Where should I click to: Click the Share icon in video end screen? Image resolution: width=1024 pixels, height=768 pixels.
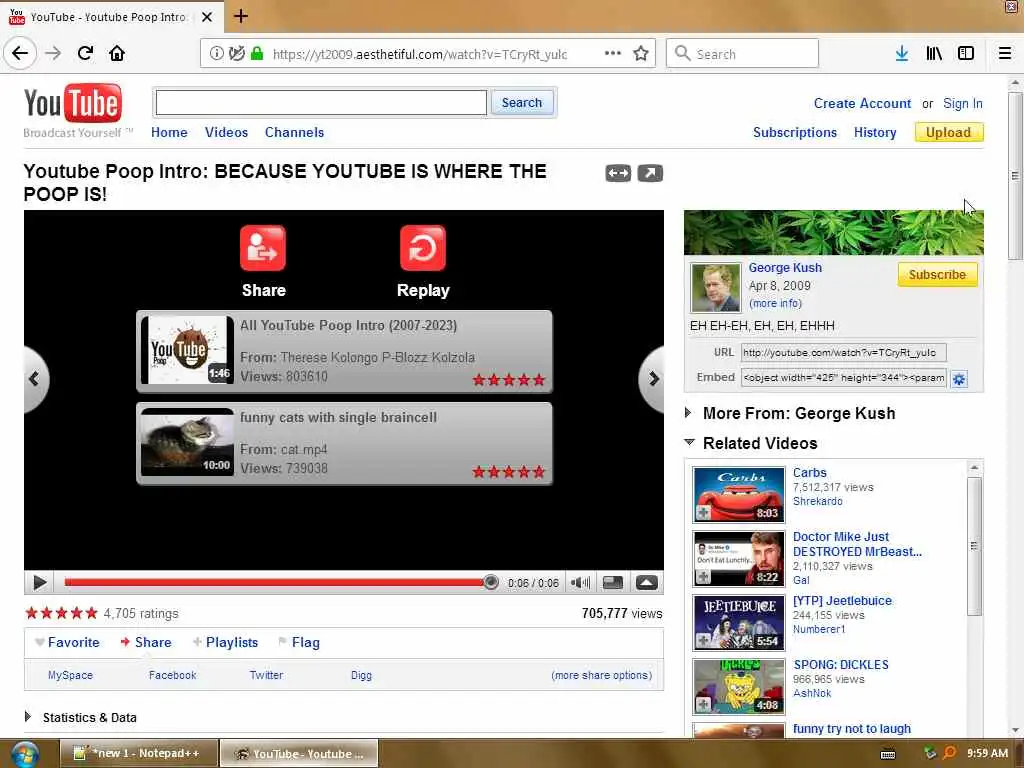click(x=263, y=248)
